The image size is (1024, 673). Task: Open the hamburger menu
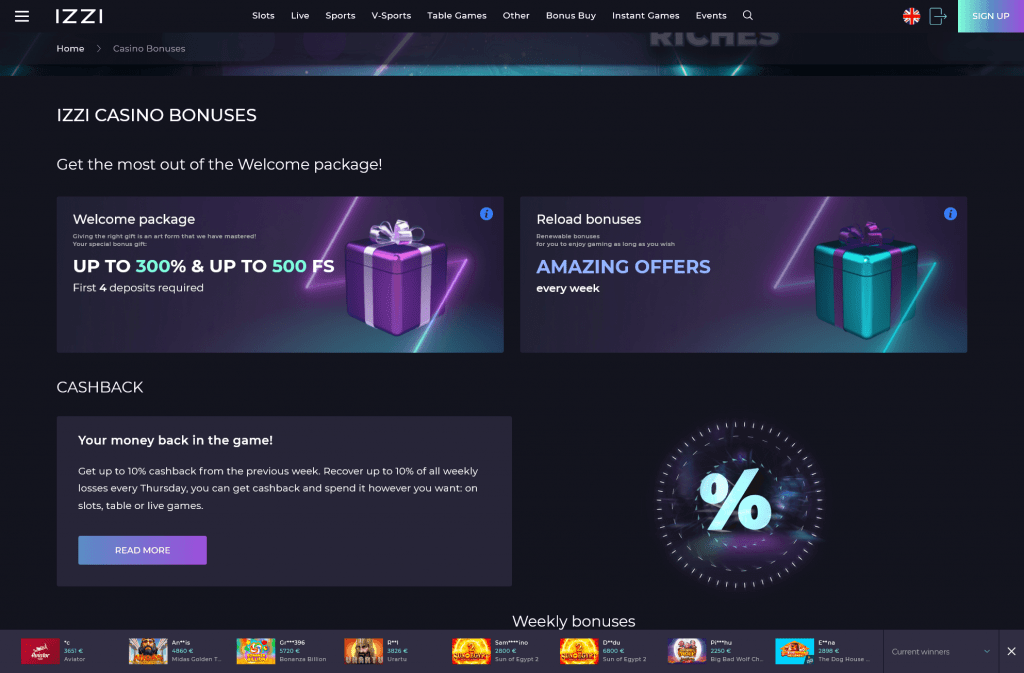tap(22, 16)
